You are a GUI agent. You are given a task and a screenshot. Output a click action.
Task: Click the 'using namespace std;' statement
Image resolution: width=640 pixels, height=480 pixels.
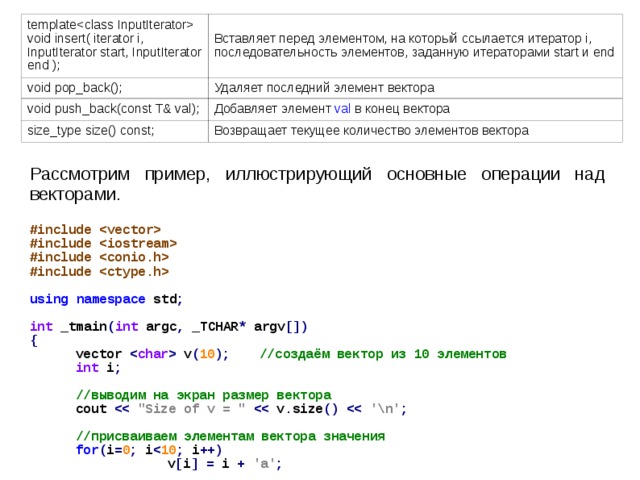click(x=106, y=299)
